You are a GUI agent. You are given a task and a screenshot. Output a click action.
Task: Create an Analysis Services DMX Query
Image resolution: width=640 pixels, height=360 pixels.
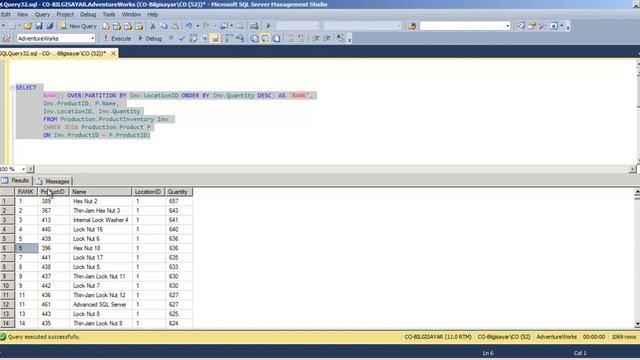click(128, 26)
